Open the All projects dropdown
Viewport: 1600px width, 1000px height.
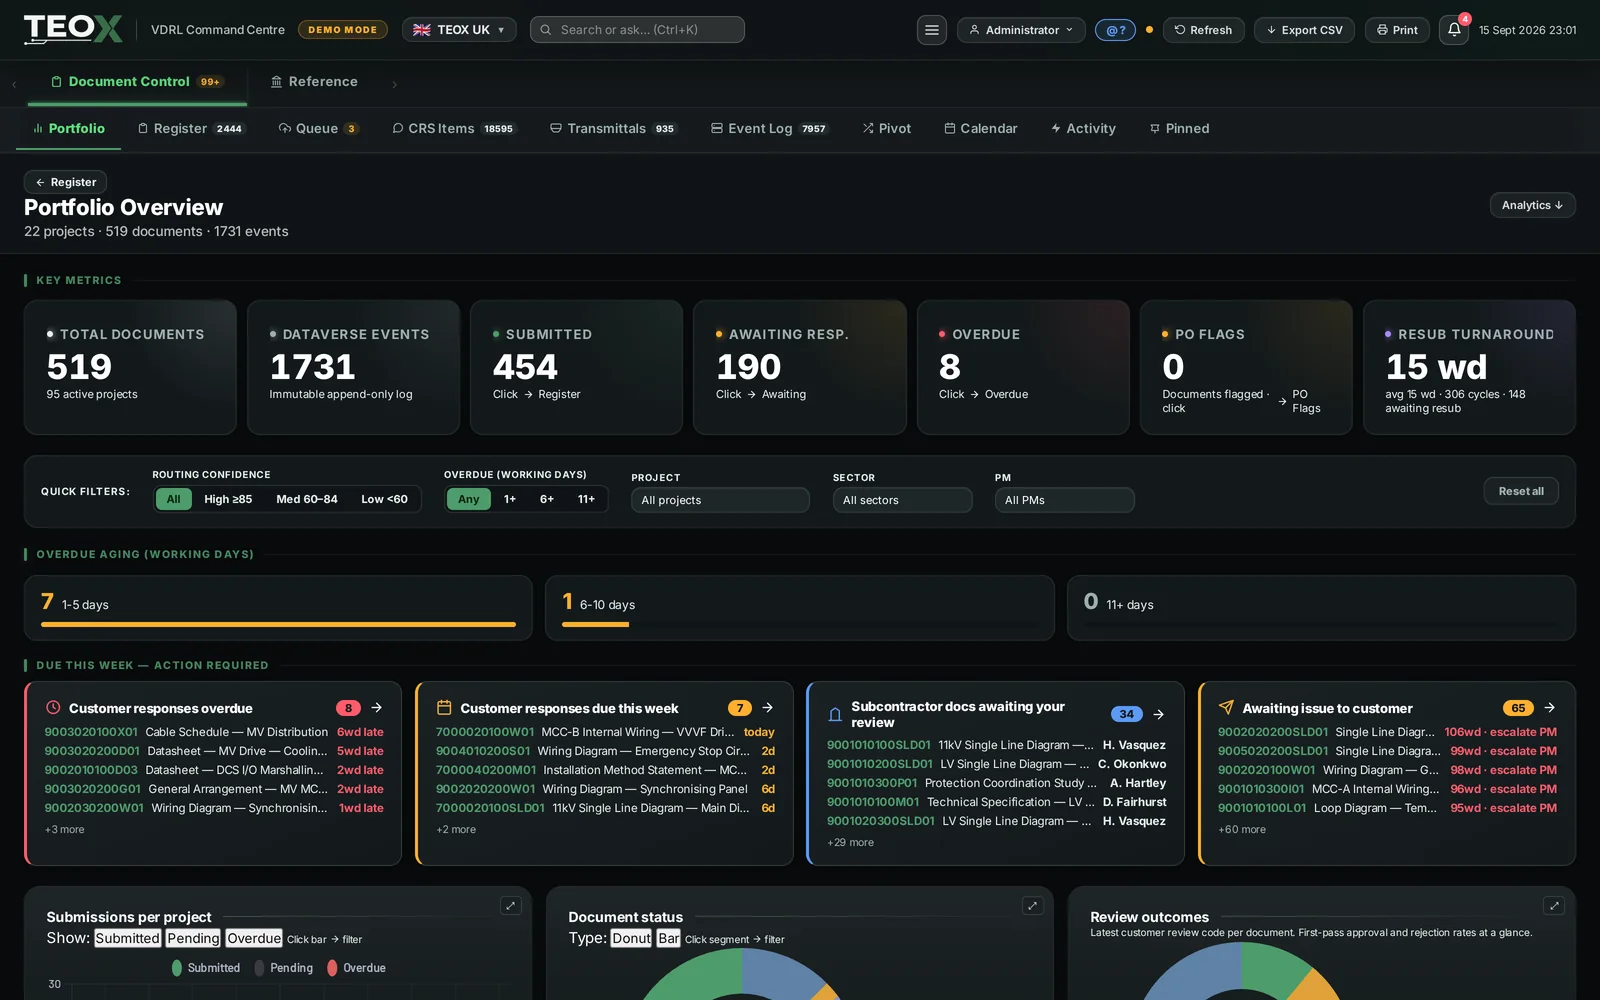[x=720, y=500]
